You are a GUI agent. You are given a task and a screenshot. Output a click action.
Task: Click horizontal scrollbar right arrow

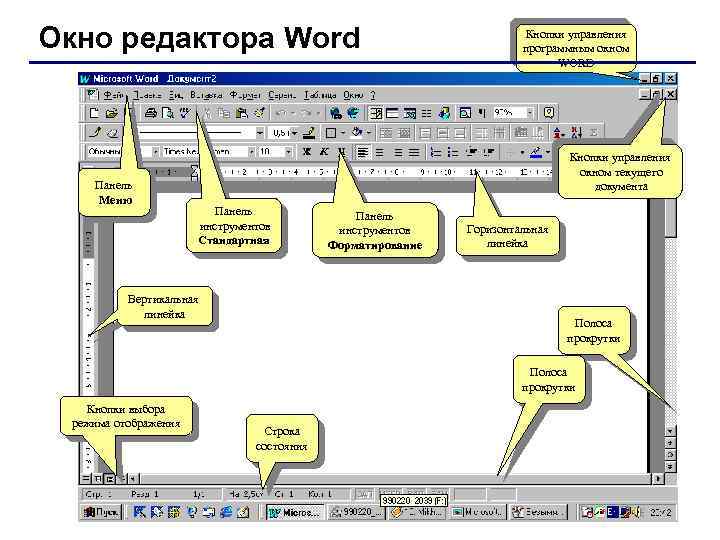[658, 478]
